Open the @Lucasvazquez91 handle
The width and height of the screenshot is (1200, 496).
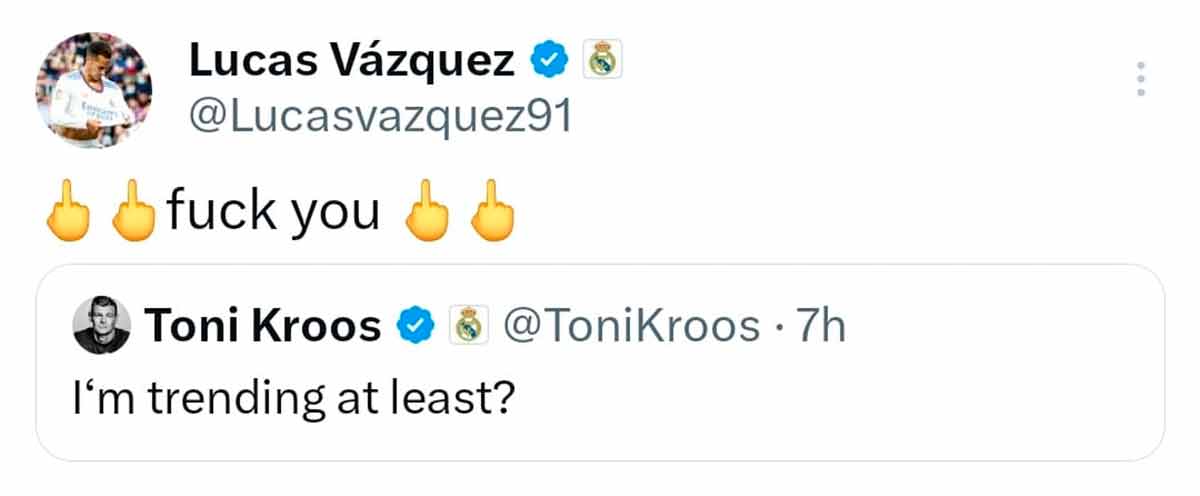pos(379,118)
